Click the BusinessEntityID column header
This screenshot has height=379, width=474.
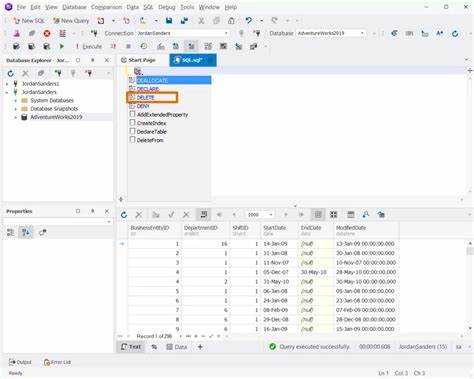[x=154, y=230]
